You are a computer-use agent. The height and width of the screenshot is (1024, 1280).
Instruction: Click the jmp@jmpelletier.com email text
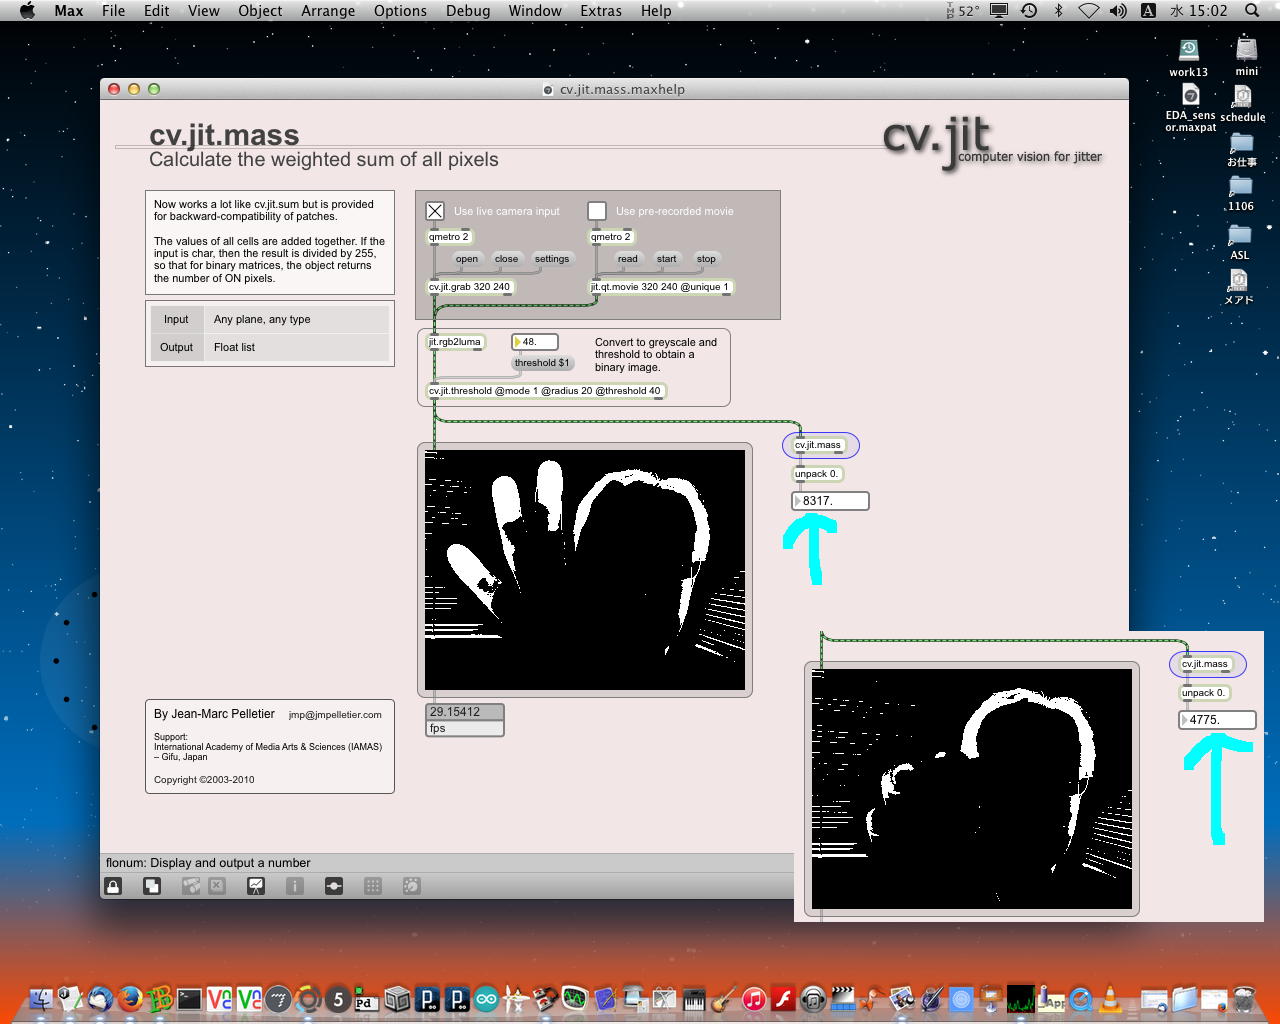click(x=335, y=715)
